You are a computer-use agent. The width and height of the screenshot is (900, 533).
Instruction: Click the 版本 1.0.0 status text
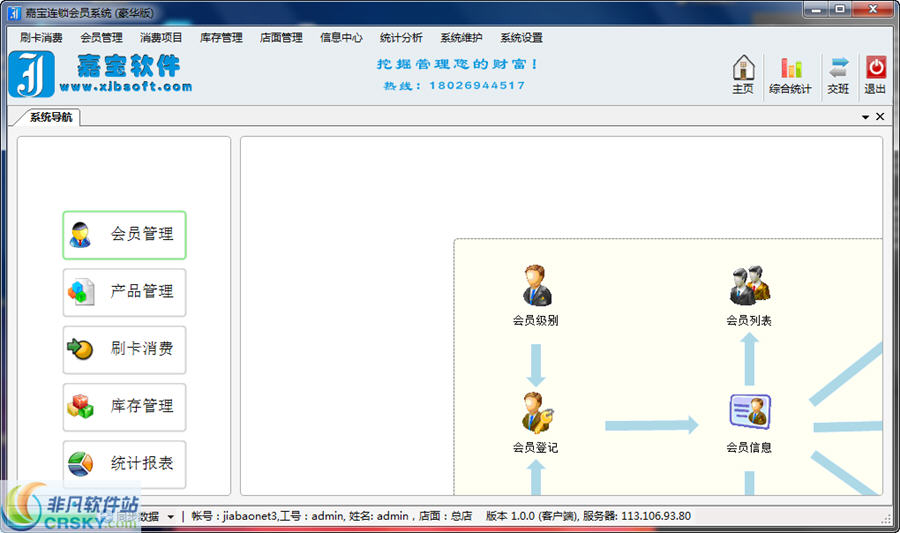pos(510,516)
